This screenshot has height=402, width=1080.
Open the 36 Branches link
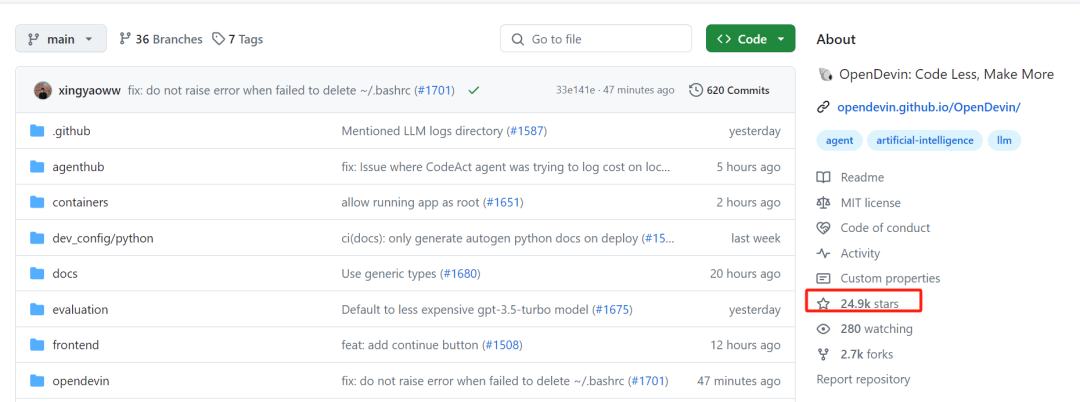[160, 39]
